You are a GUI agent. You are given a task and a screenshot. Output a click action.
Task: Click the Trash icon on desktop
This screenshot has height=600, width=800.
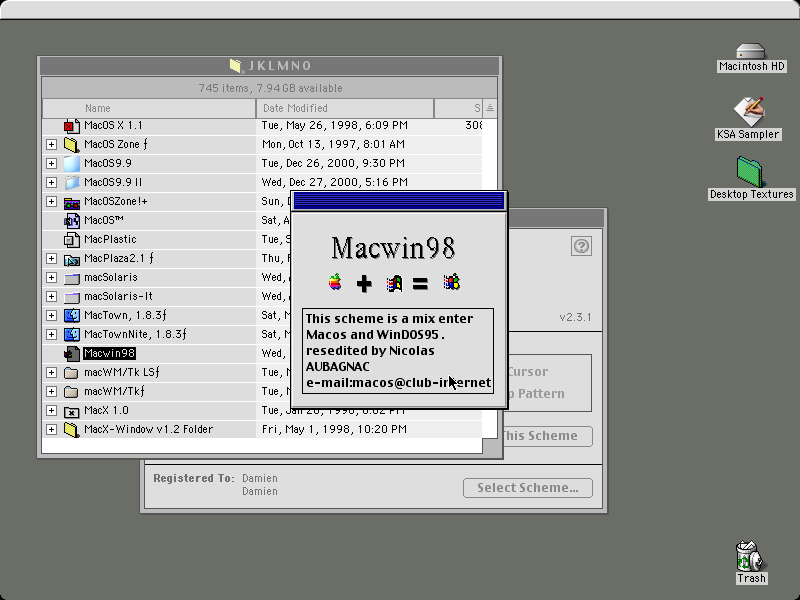coord(748,556)
